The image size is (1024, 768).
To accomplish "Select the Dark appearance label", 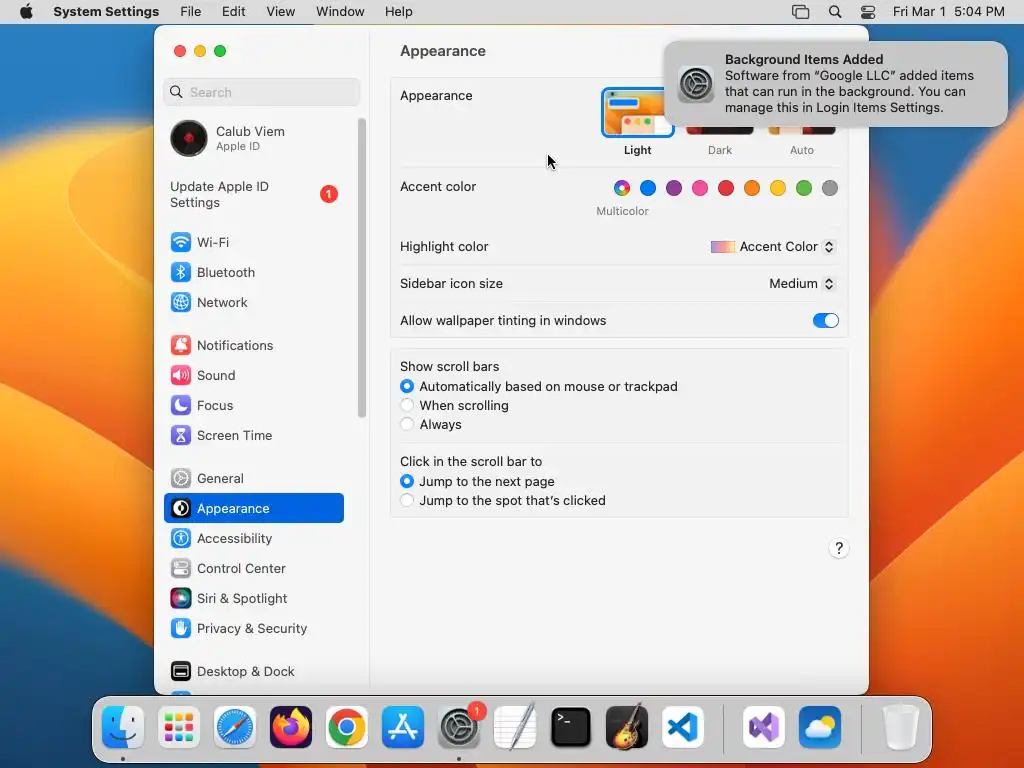I will (x=720, y=150).
